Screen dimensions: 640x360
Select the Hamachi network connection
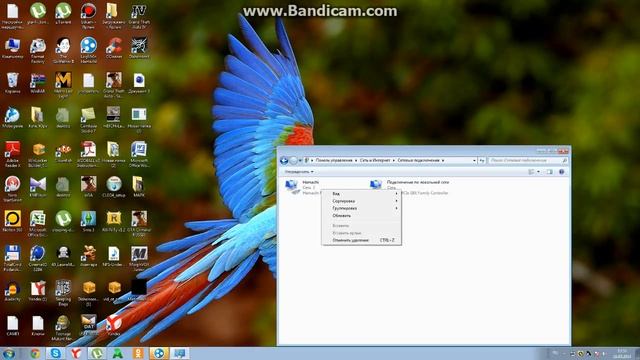point(303,187)
